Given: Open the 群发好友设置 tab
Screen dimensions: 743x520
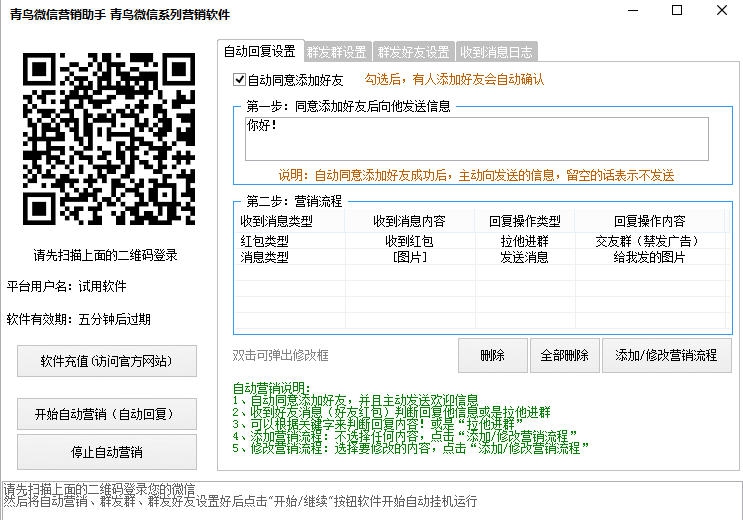Looking at the screenshot, I should pos(413,52).
